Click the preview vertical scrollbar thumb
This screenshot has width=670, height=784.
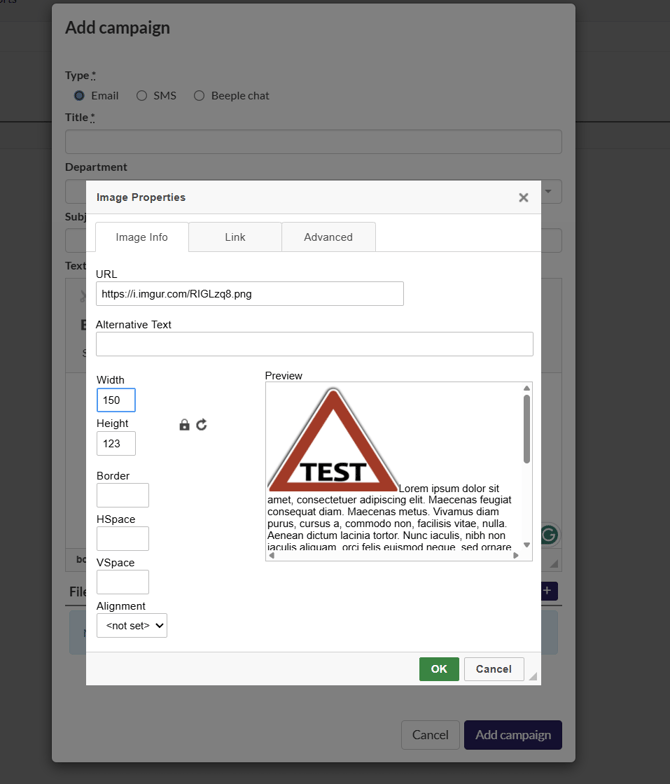pos(526,429)
